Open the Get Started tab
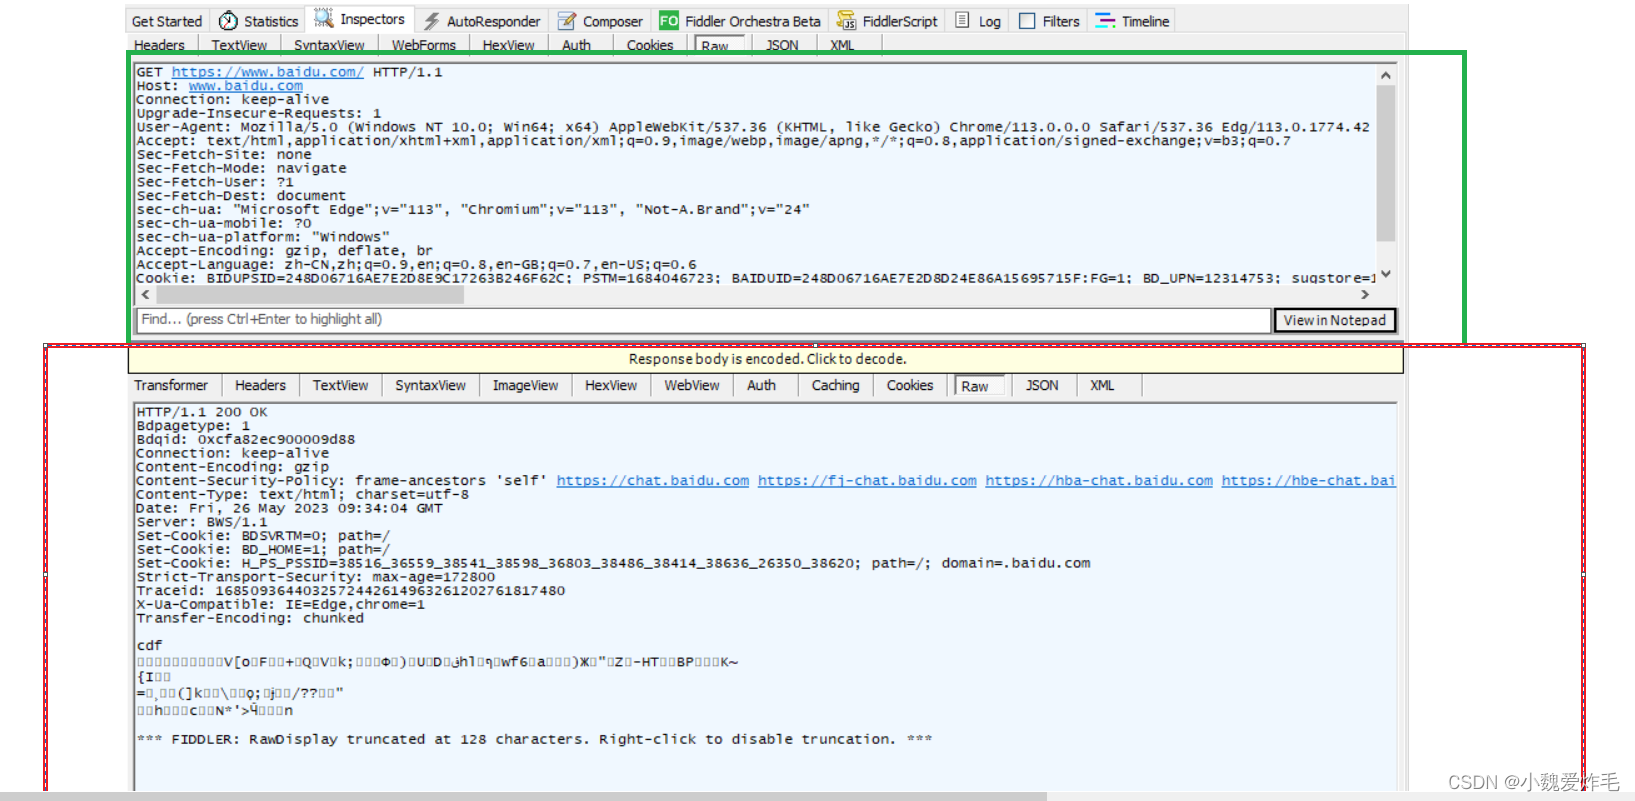 (167, 21)
